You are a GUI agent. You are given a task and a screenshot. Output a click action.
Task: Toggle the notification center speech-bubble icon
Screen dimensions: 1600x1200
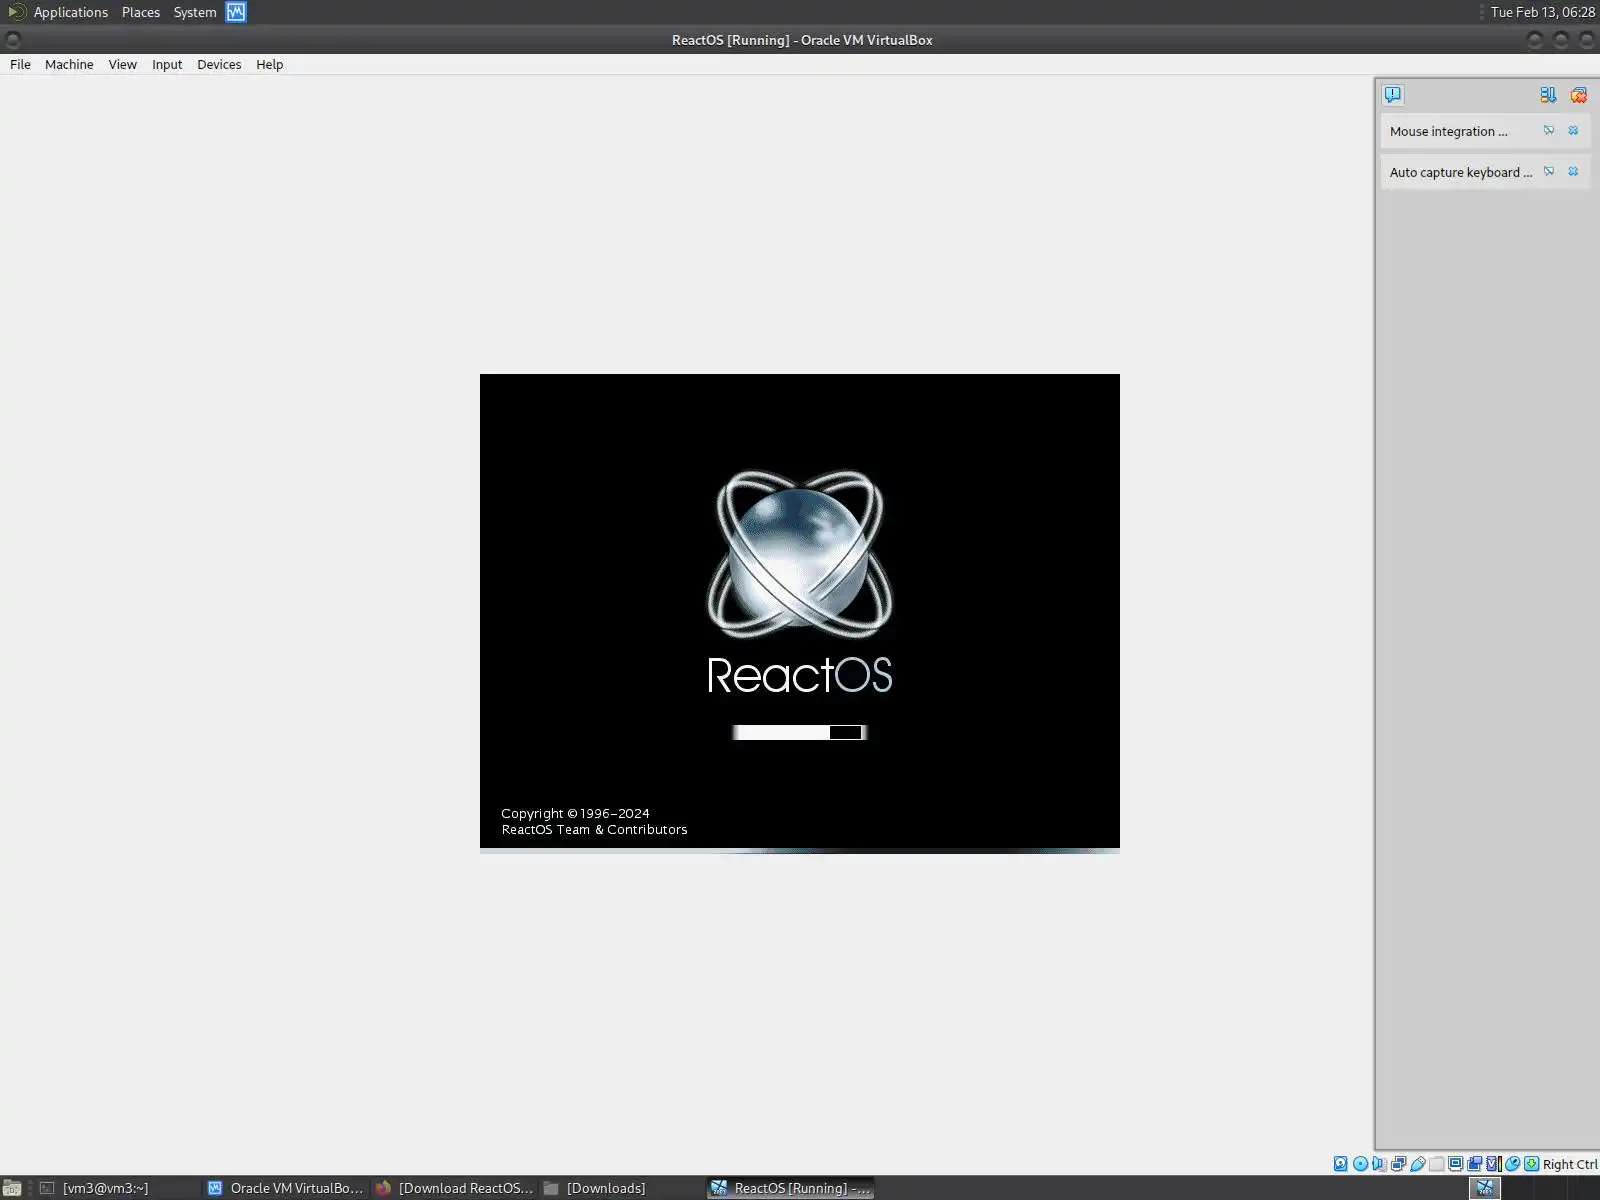pyautogui.click(x=1393, y=95)
